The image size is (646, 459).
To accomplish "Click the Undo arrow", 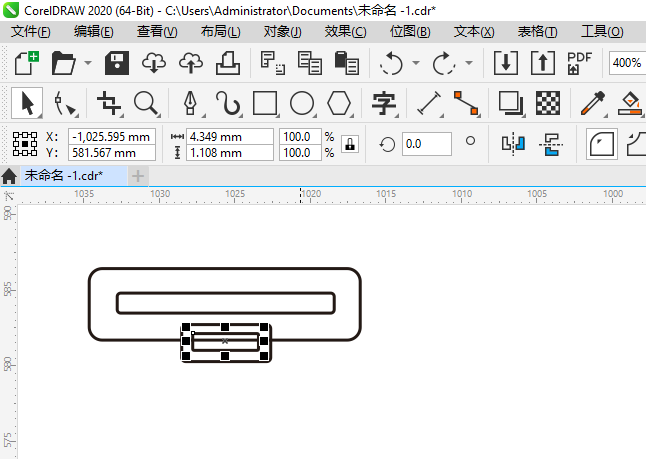I will coord(391,63).
